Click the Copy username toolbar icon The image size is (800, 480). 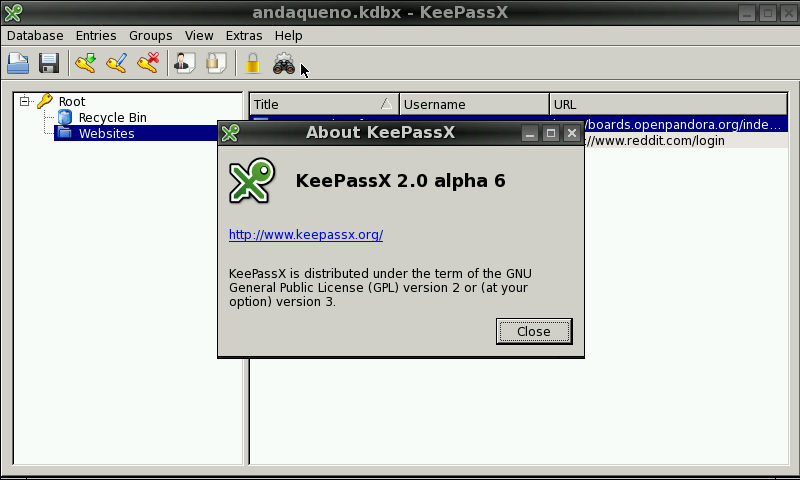pos(185,63)
